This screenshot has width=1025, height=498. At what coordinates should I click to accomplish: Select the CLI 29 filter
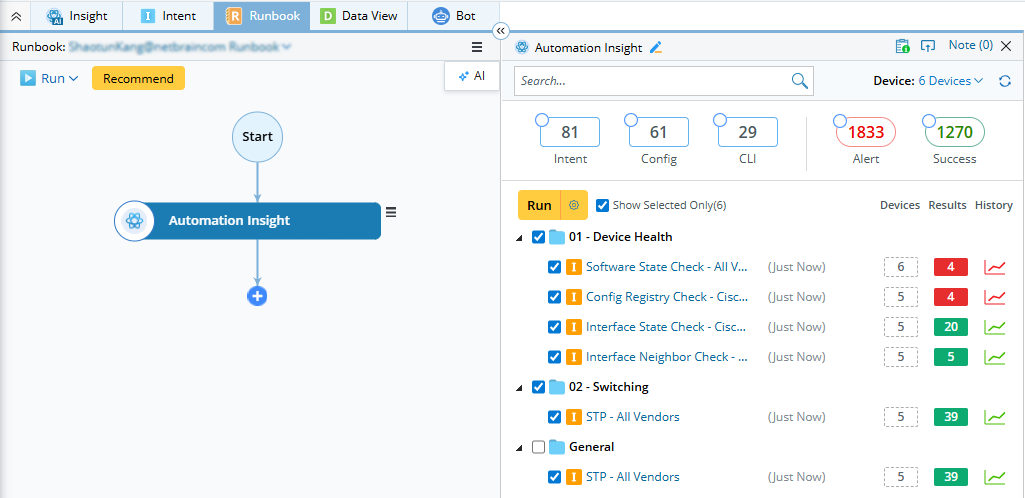click(748, 132)
